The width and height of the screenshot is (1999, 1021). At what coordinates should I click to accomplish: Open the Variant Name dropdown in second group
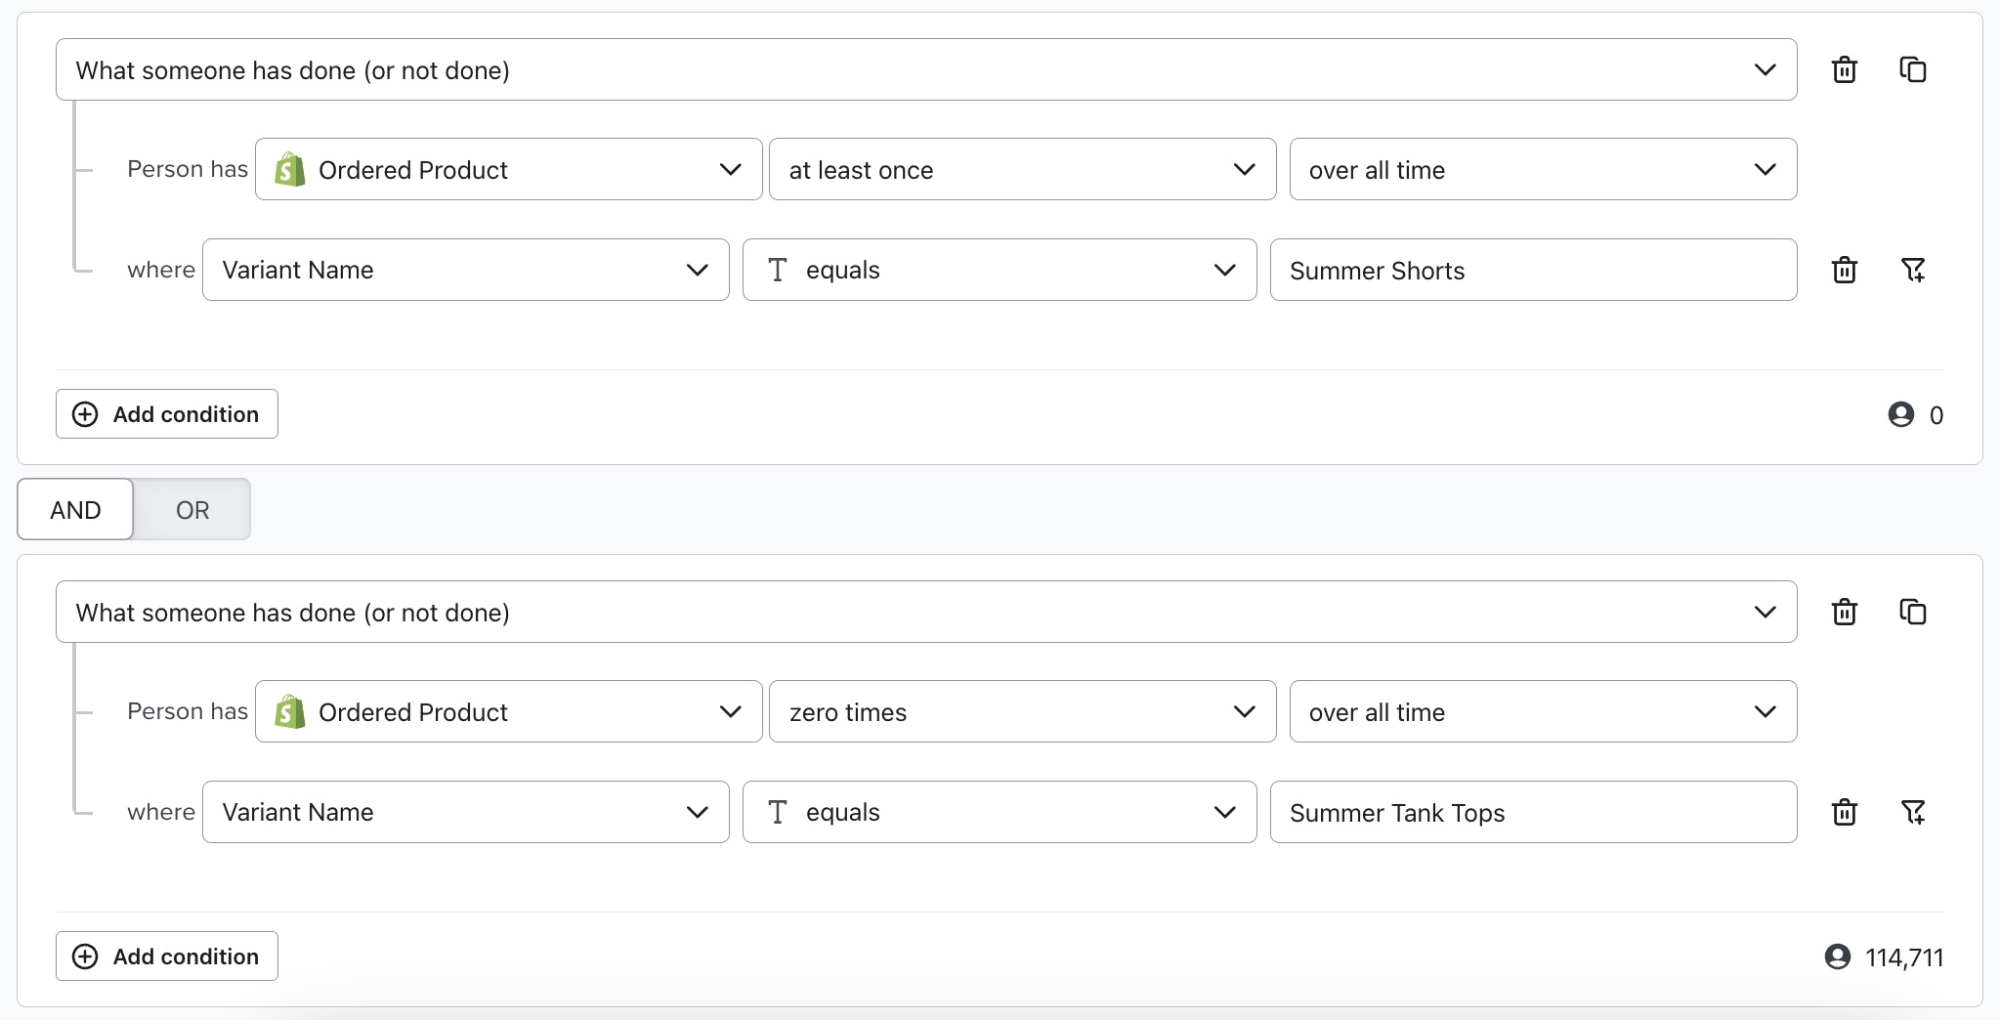466,812
